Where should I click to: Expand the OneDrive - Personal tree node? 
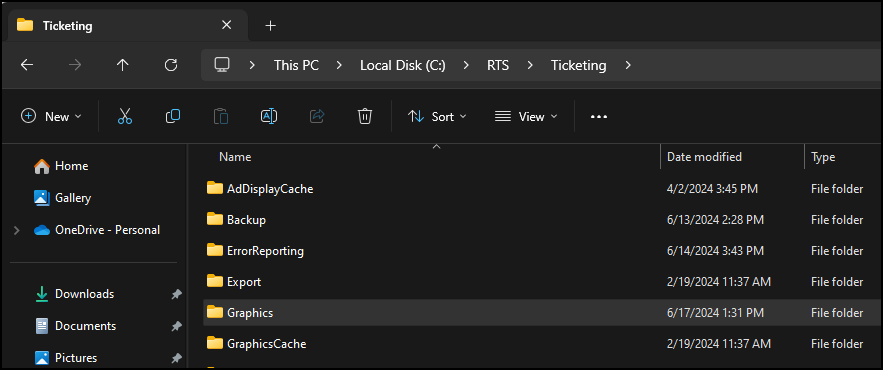click(x=16, y=230)
